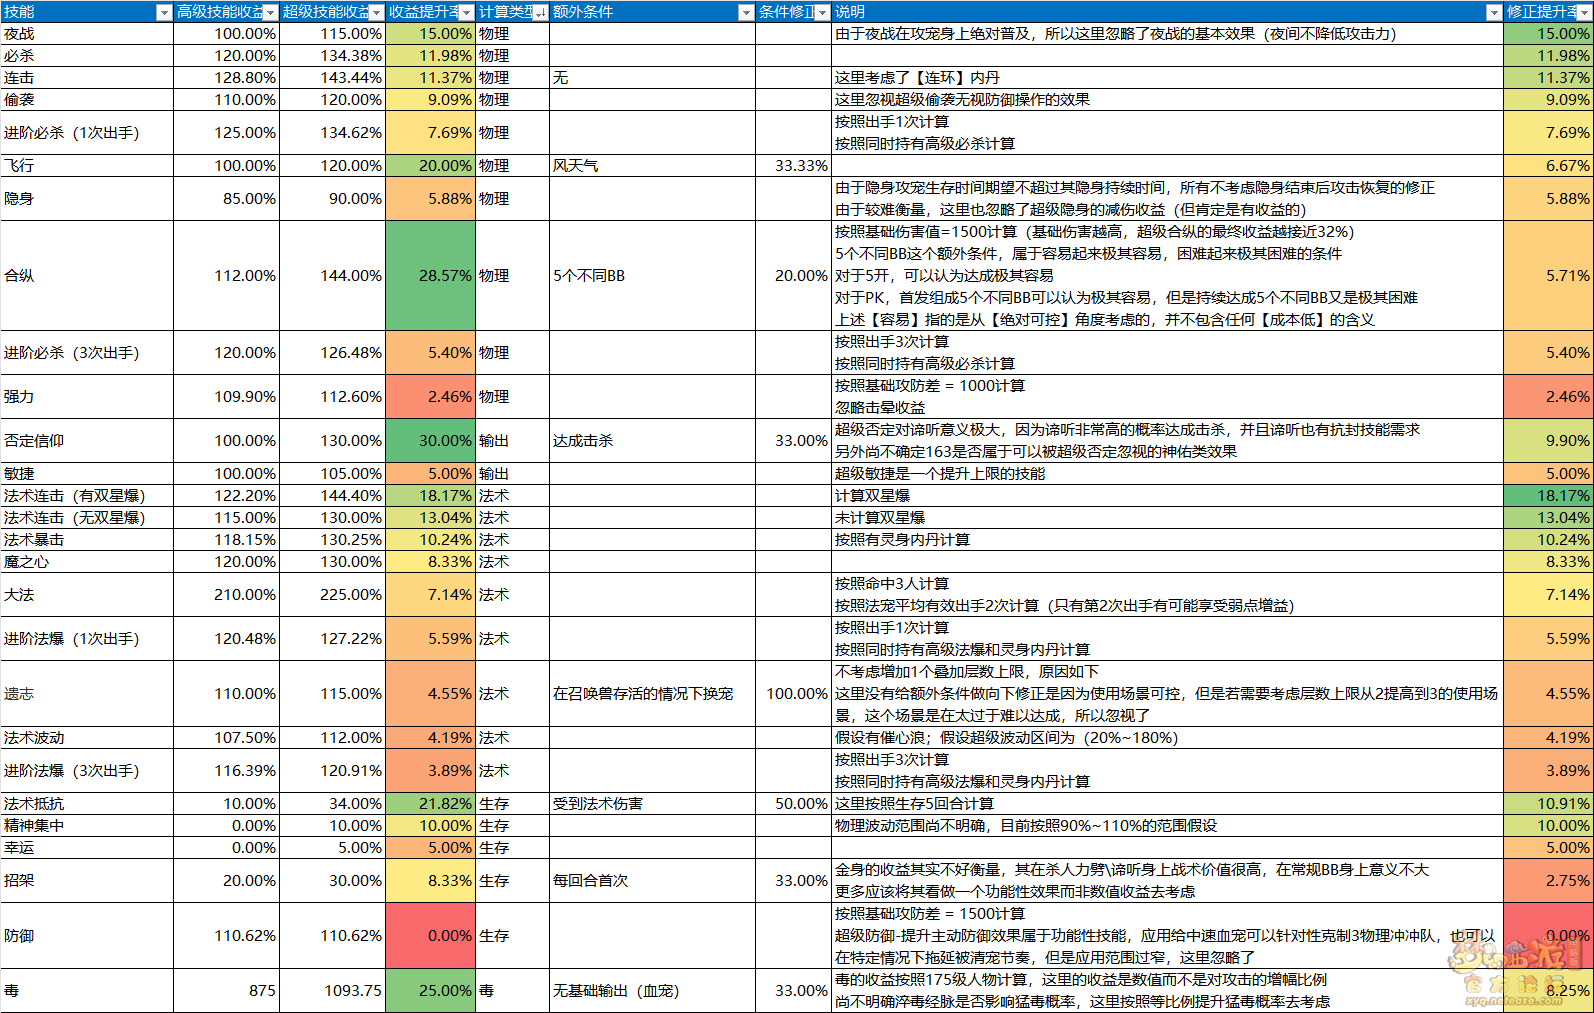Select the 偷袭 skill name cell
Screen dimensions: 1594x1013
tap(87, 100)
